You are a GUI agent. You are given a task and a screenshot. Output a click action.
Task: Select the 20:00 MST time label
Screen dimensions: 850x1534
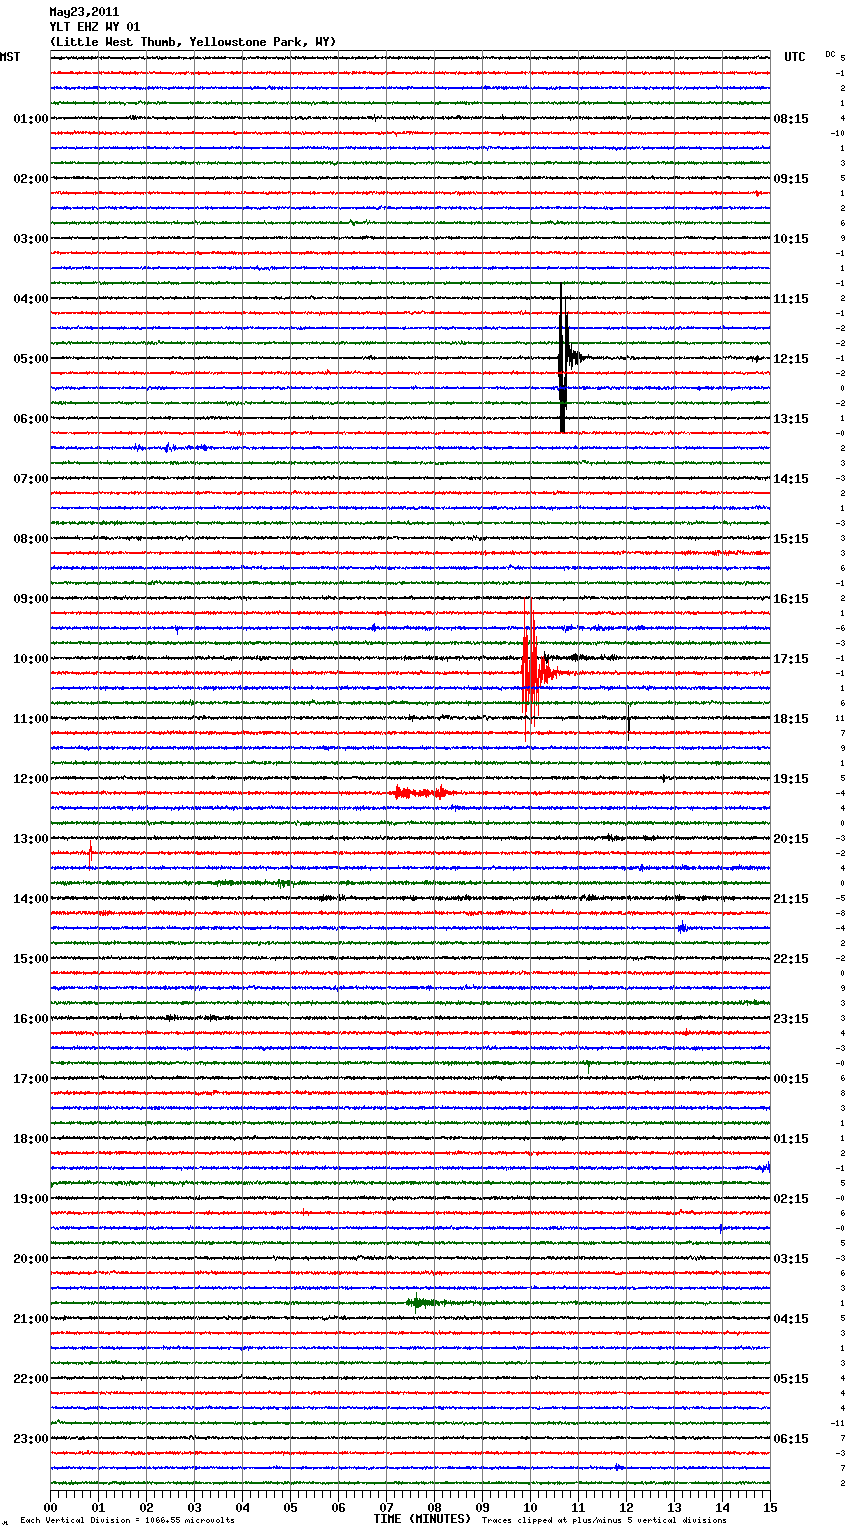(x=30, y=1259)
